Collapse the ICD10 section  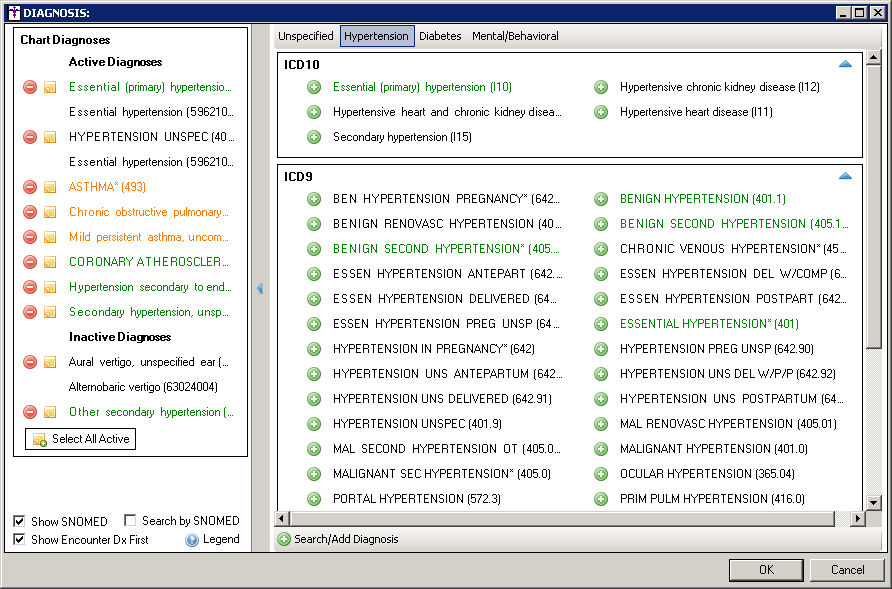845,64
